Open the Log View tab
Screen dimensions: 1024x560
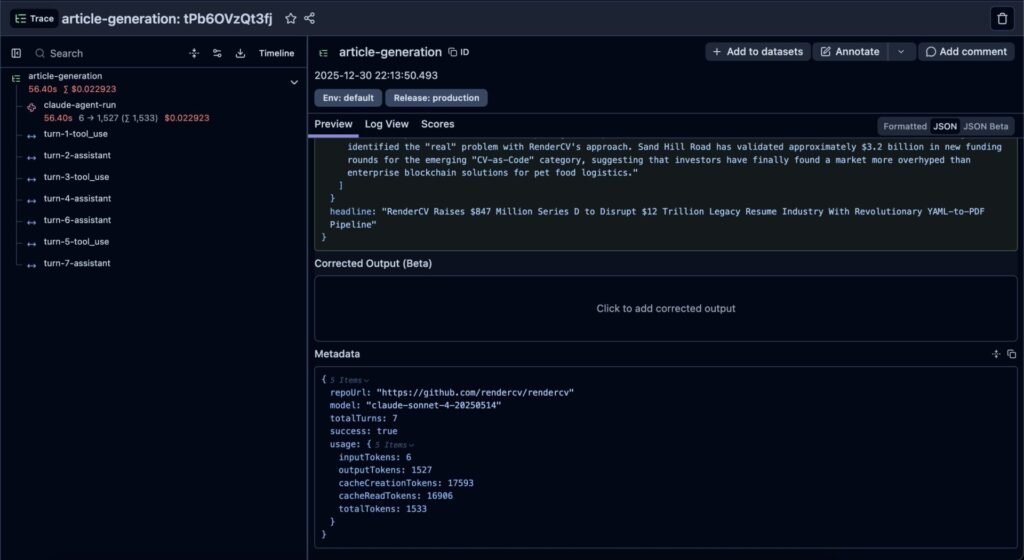[x=386, y=124]
